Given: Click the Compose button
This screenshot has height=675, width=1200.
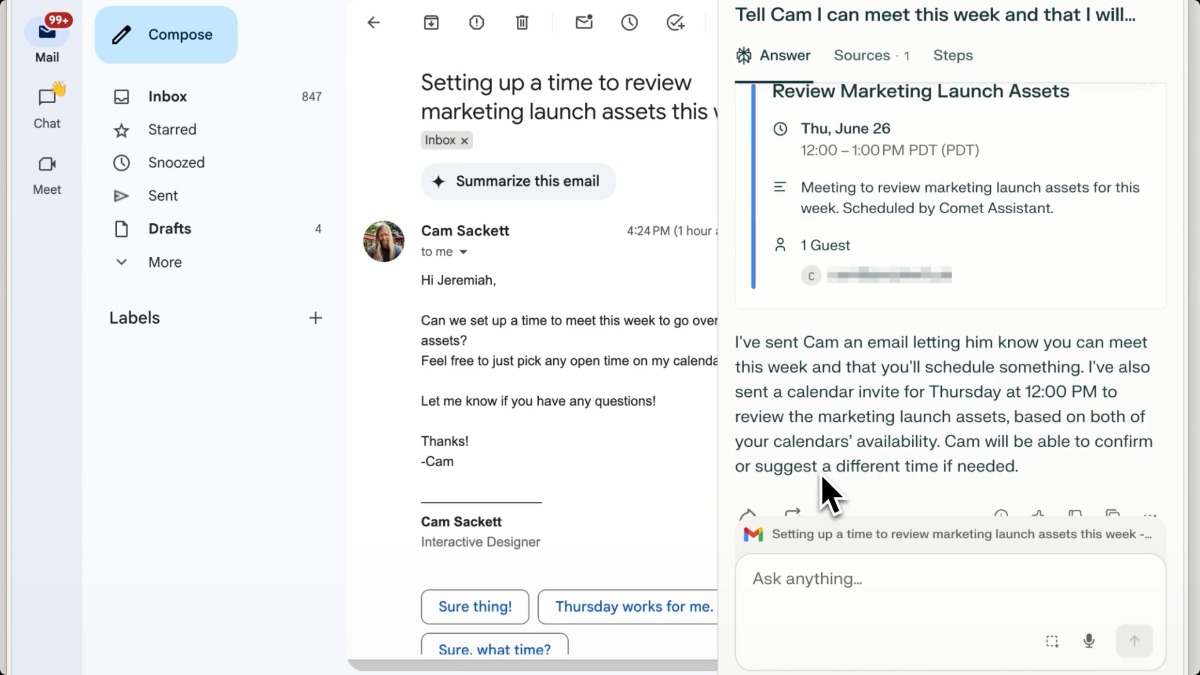Looking at the screenshot, I should (166, 35).
